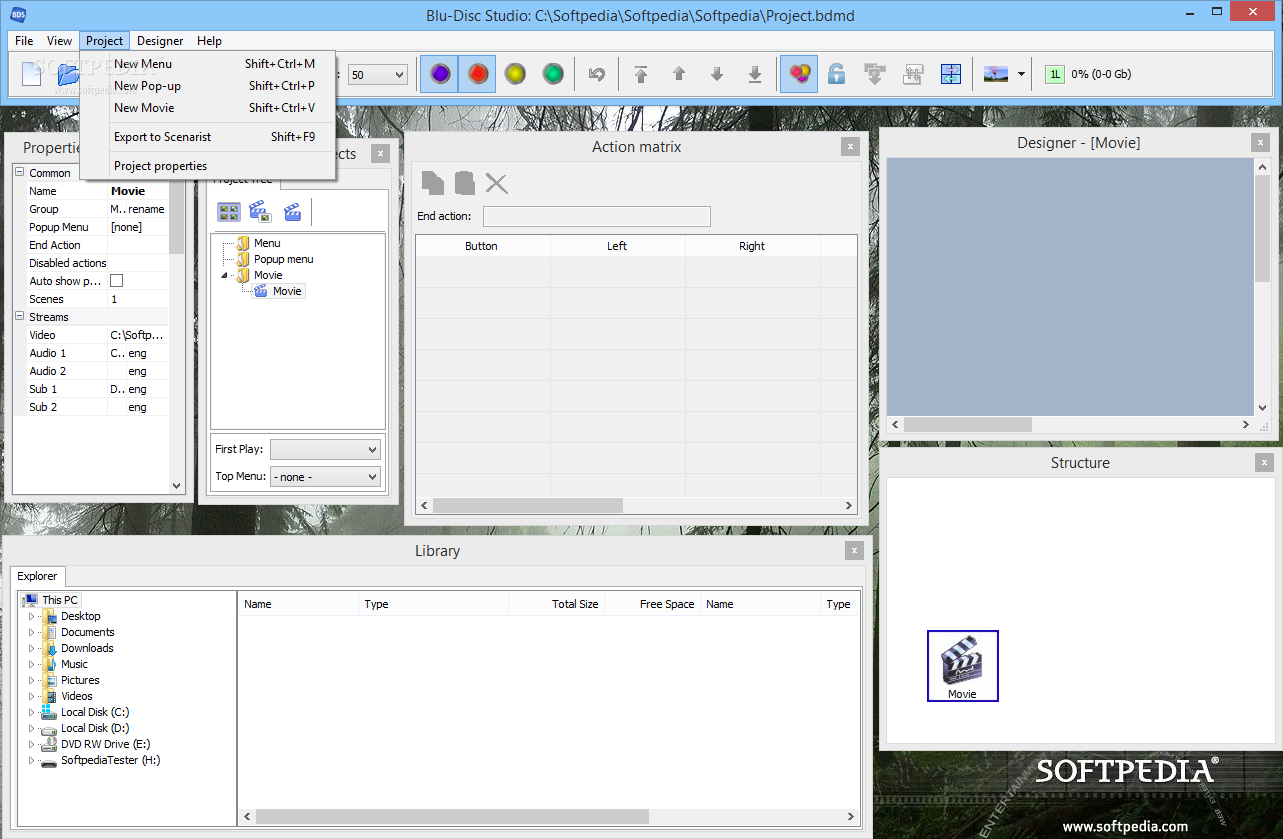Click the green 1L layer indicator

click(x=1055, y=74)
